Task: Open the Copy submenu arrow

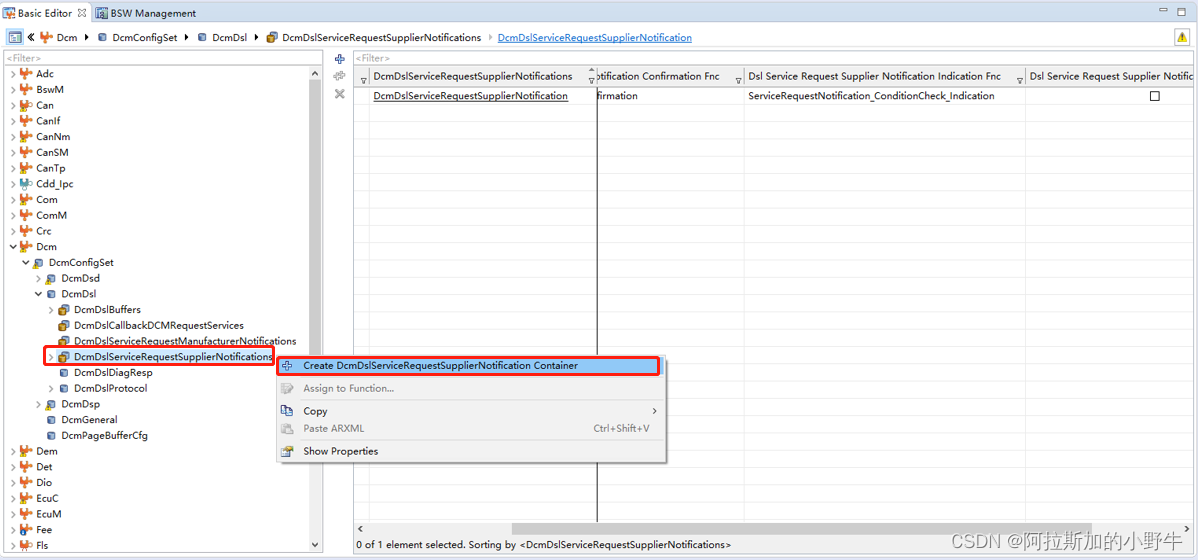Action: pyautogui.click(x=654, y=411)
